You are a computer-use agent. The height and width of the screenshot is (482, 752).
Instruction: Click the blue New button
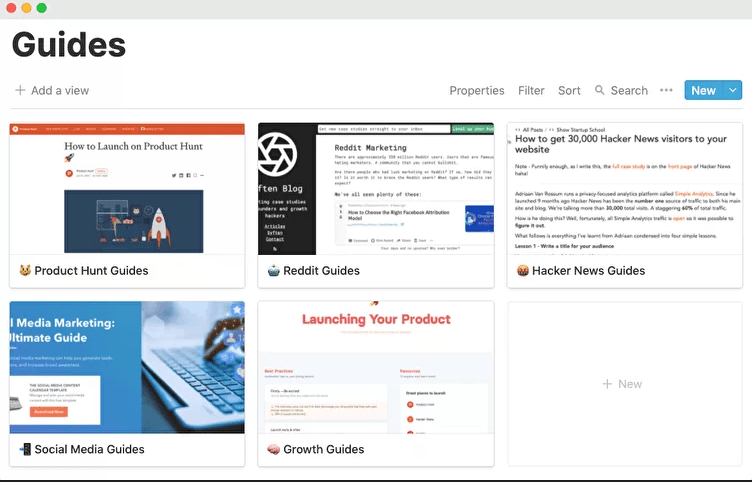click(703, 90)
